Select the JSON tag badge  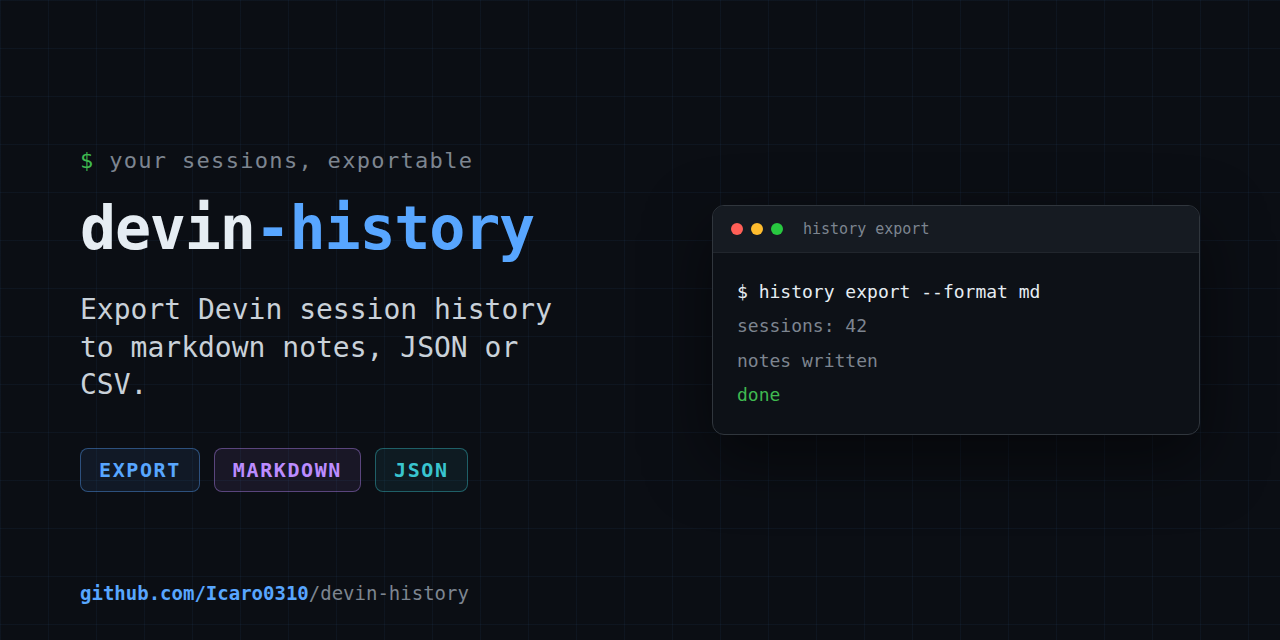pos(421,470)
